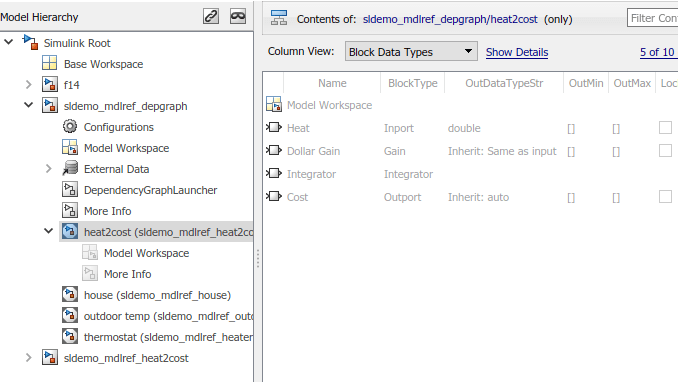
Task: Select the DependencyGraphLauncher tree item
Action: coord(150,190)
